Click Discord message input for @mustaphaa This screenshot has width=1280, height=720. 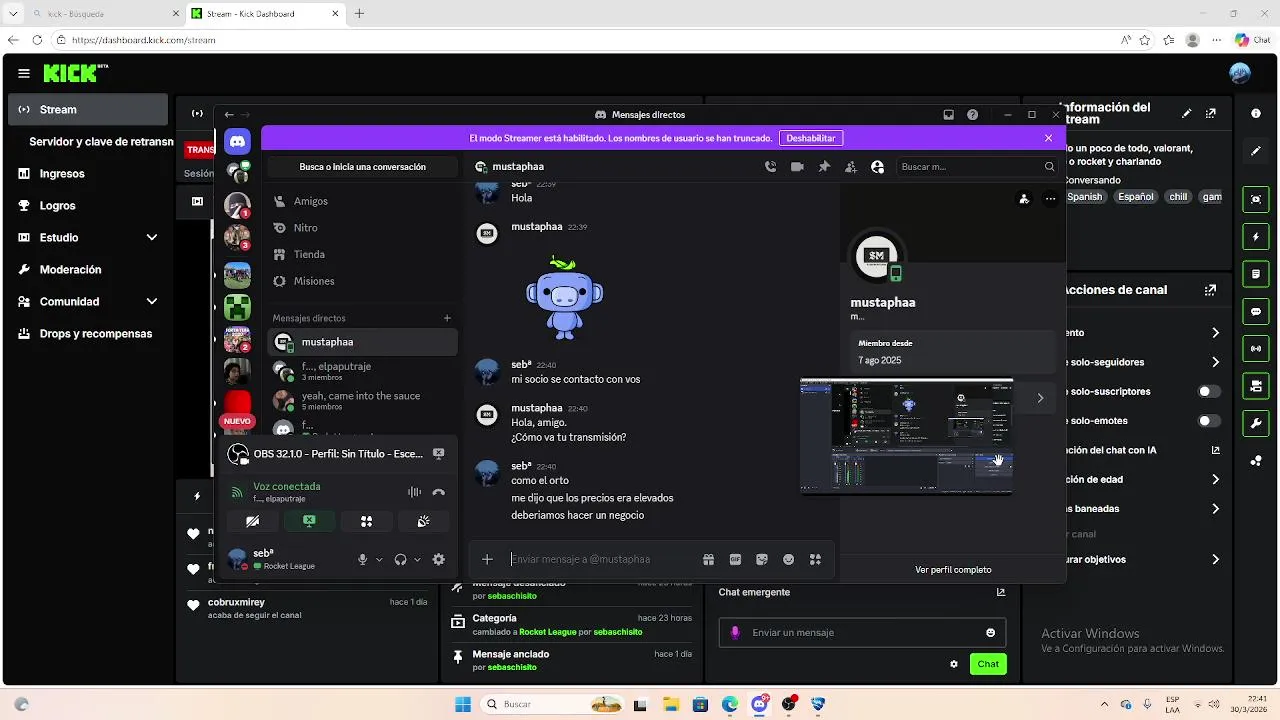(600, 560)
